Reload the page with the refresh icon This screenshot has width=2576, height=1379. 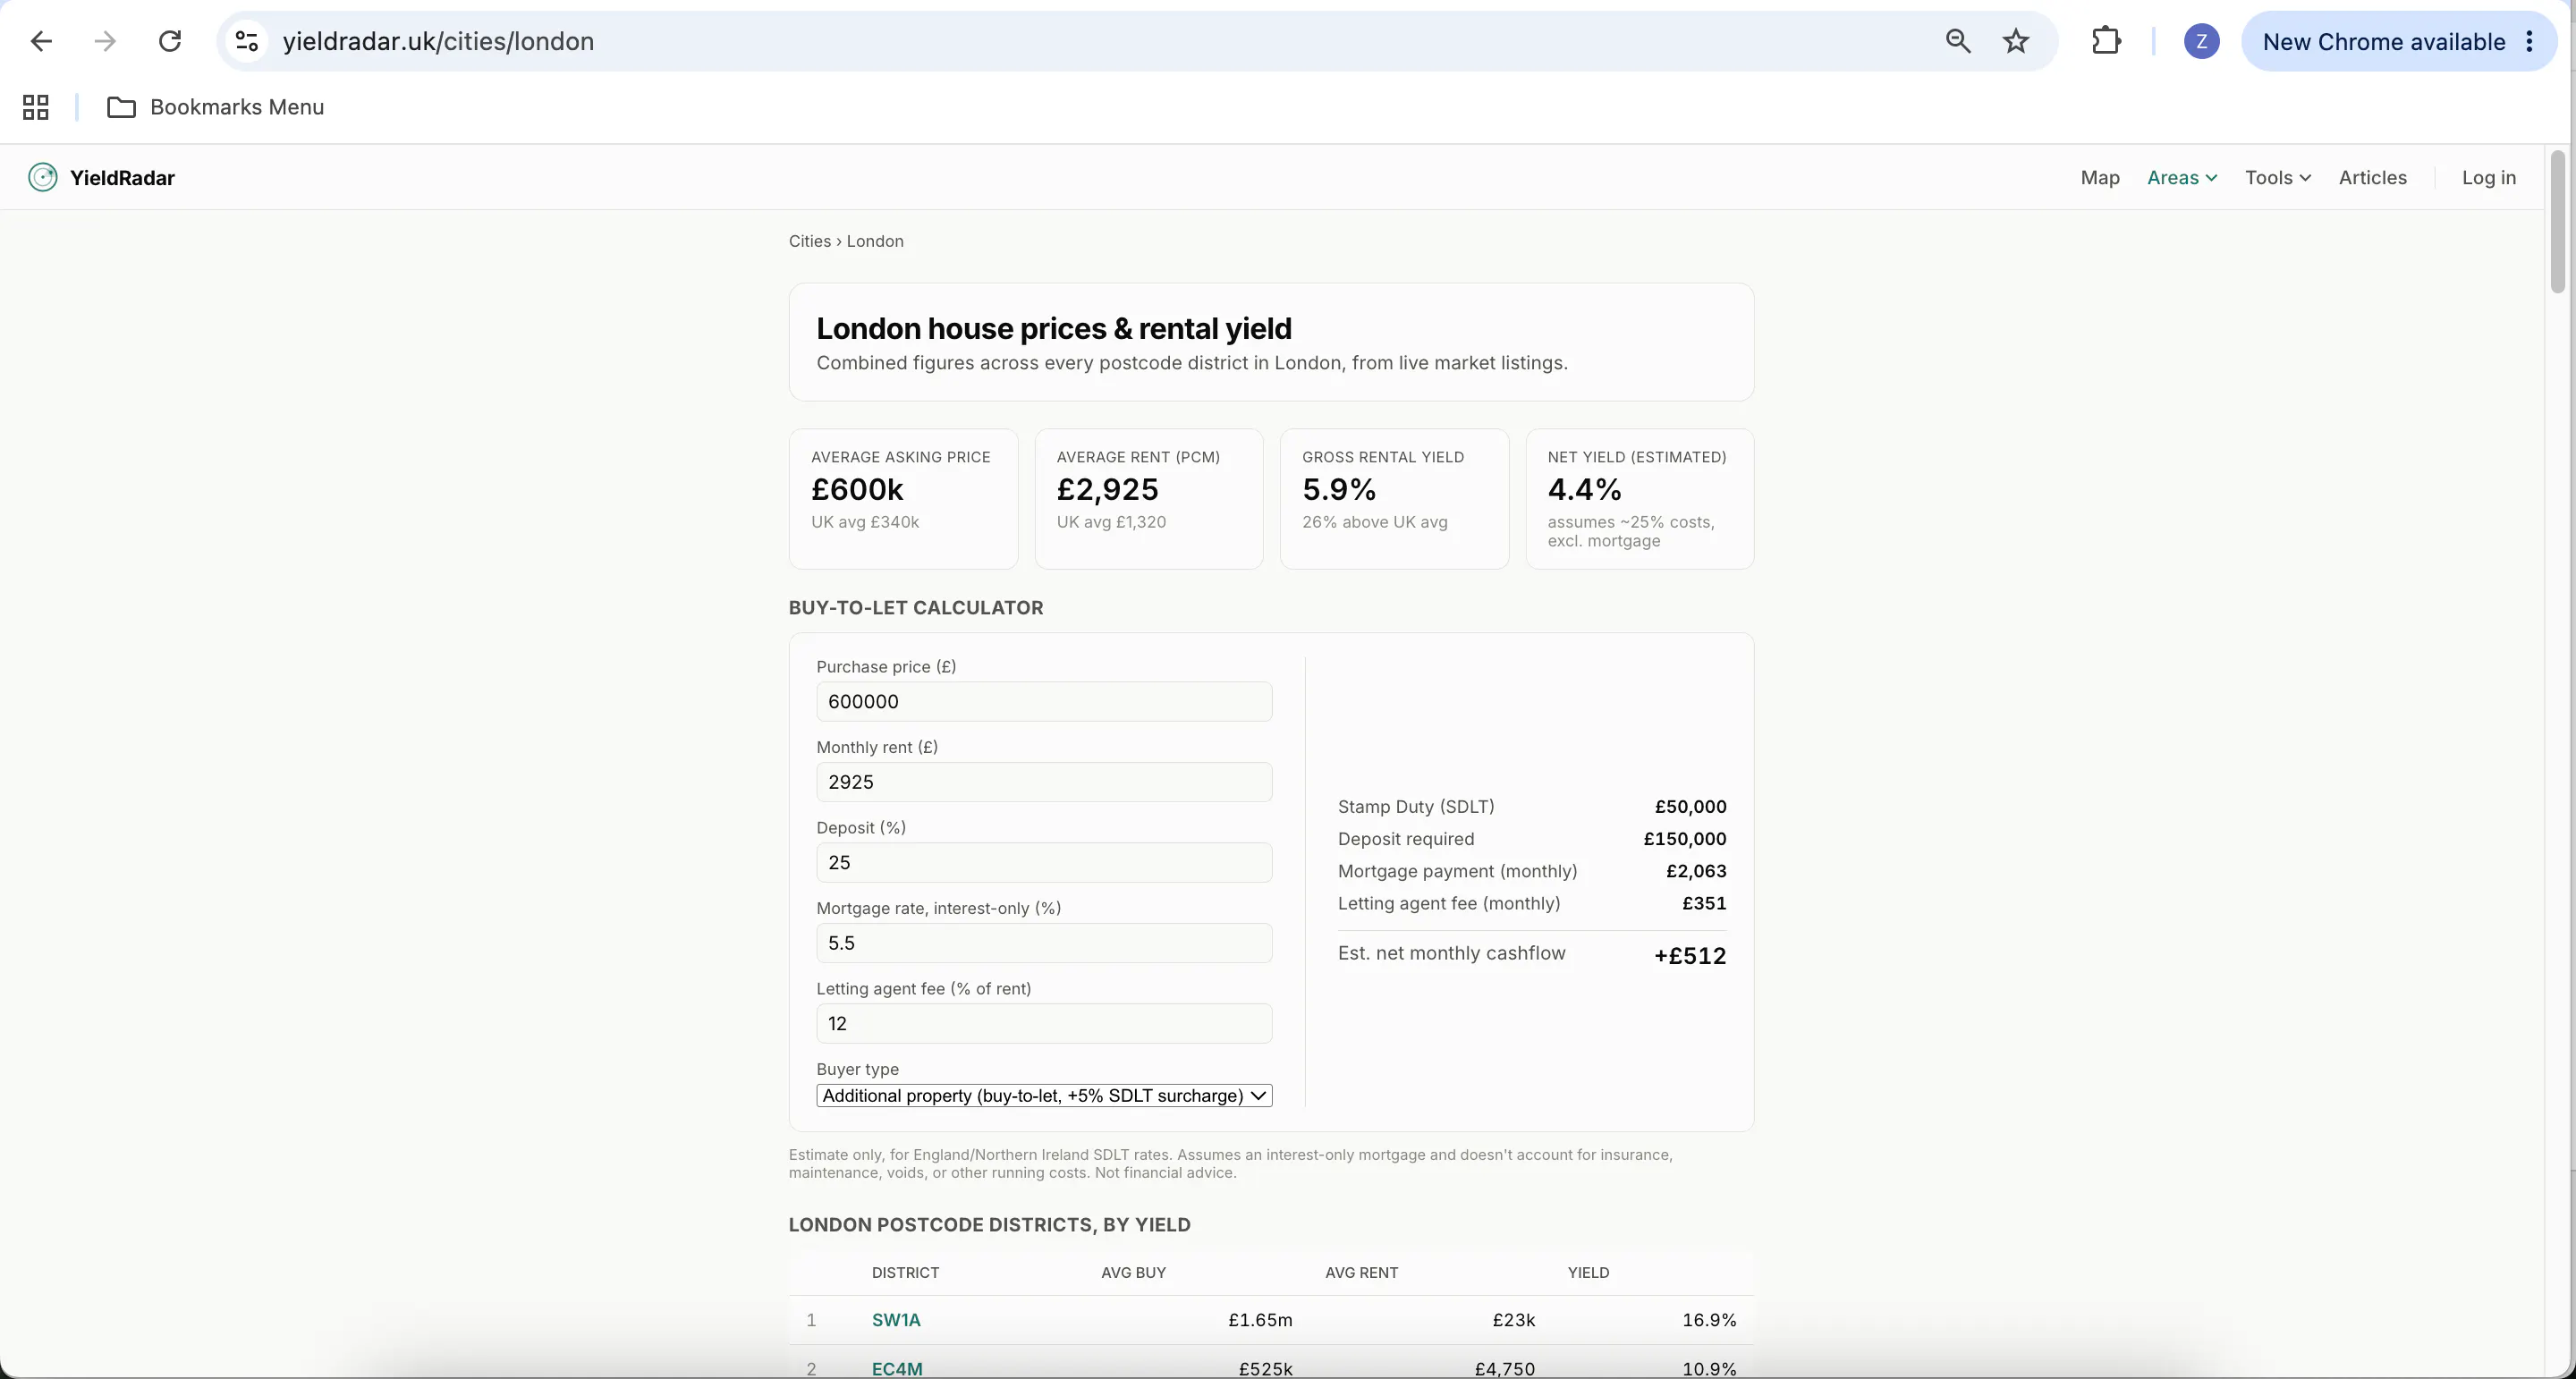pyautogui.click(x=170, y=41)
